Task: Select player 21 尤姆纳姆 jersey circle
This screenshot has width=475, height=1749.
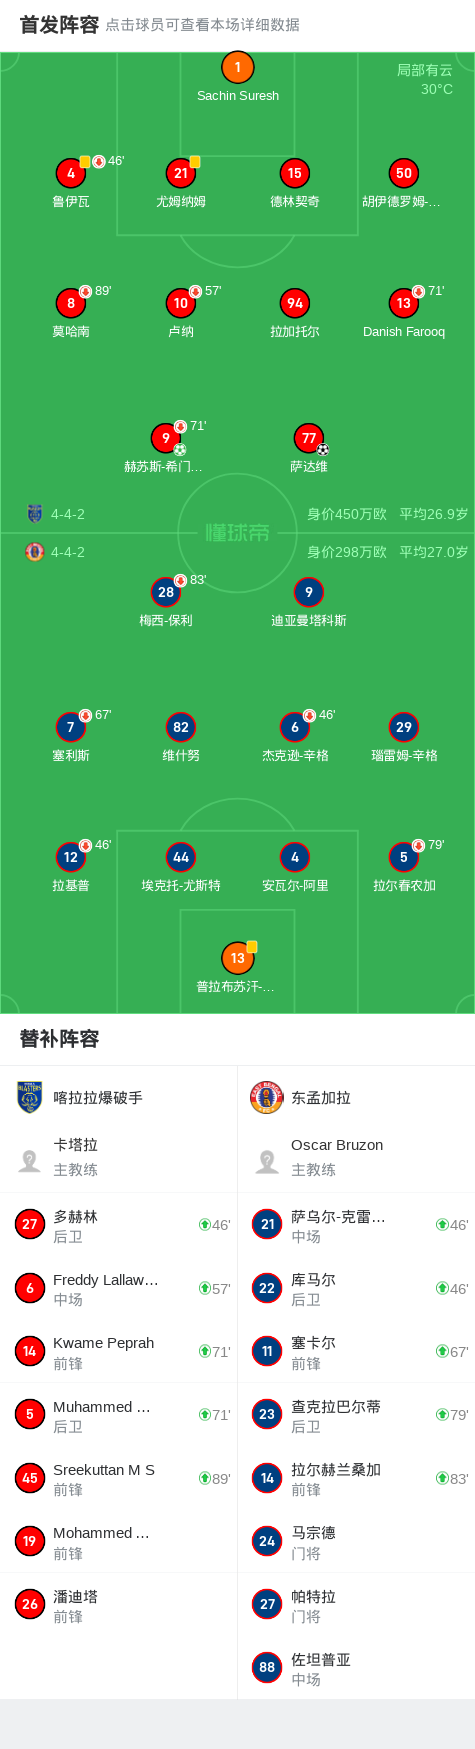Action: 181,173
